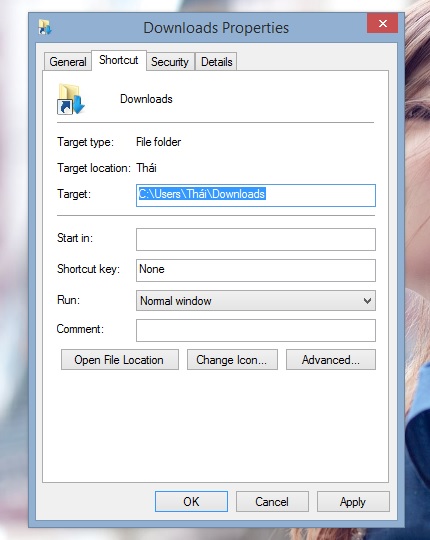The image size is (430, 540).
Task: Cancel the properties dialog
Action: click(x=272, y=501)
